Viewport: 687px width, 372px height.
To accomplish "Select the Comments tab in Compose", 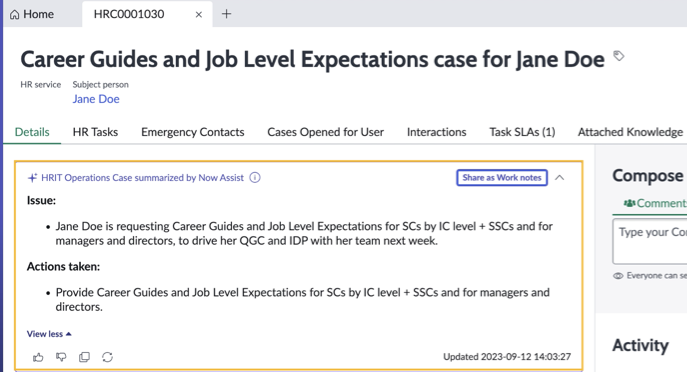I will click(655, 203).
